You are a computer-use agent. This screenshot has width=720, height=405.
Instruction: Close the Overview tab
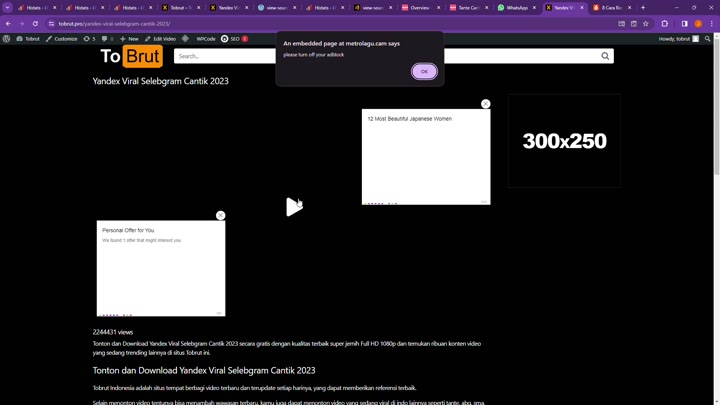pyautogui.click(x=438, y=8)
